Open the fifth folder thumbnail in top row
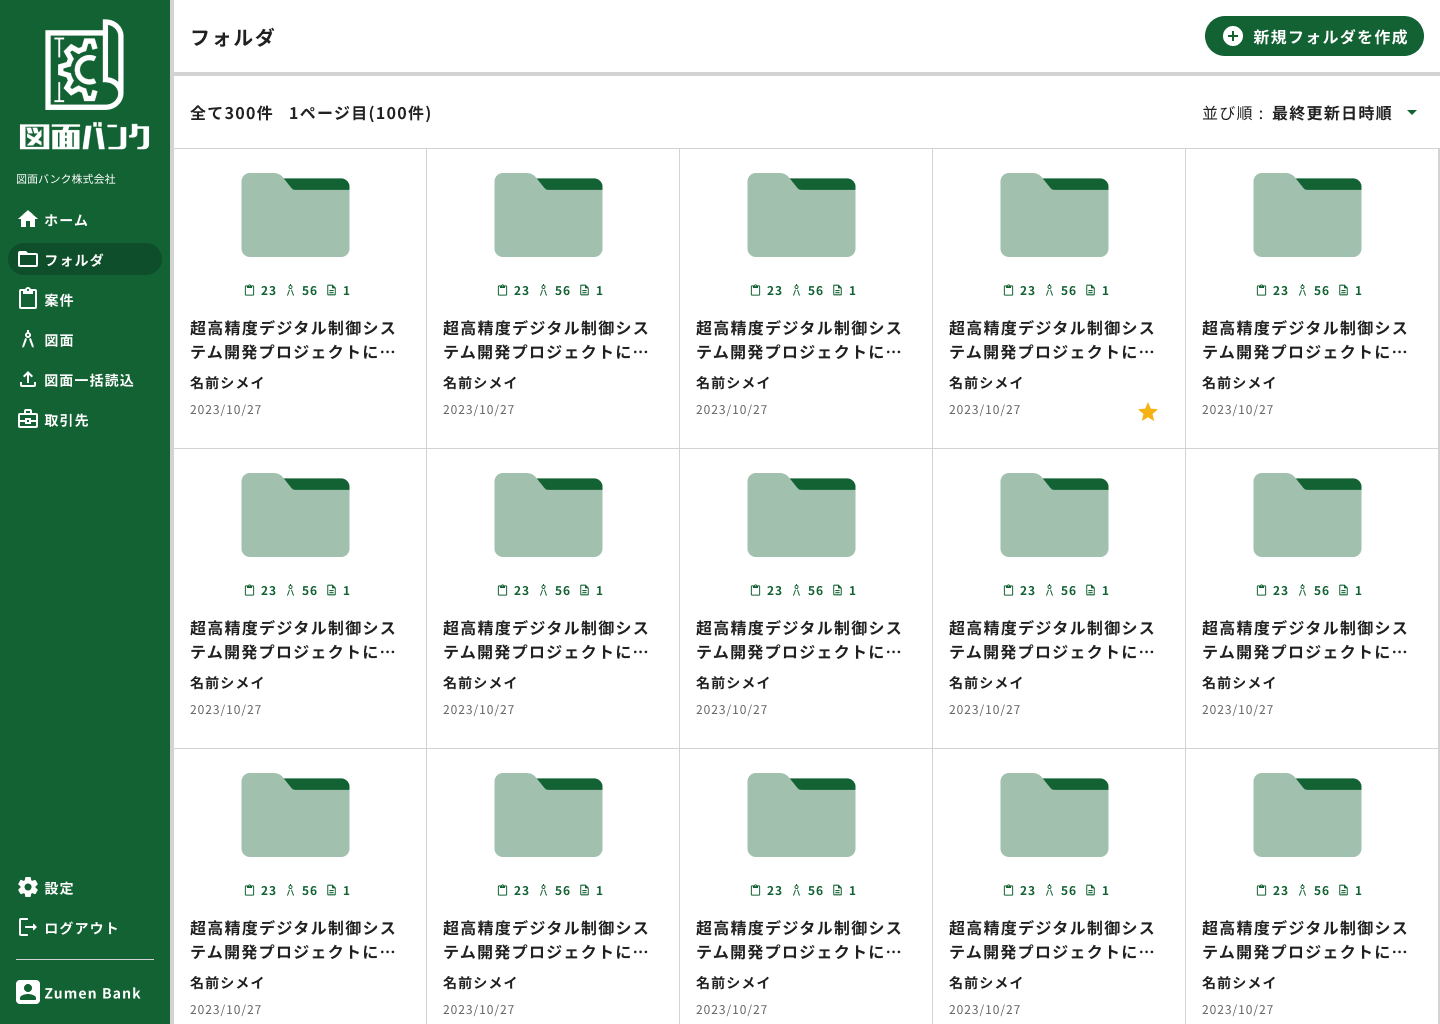Screen dimensions: 1440x1024 pyautogui.click(x=1307, y=215)
